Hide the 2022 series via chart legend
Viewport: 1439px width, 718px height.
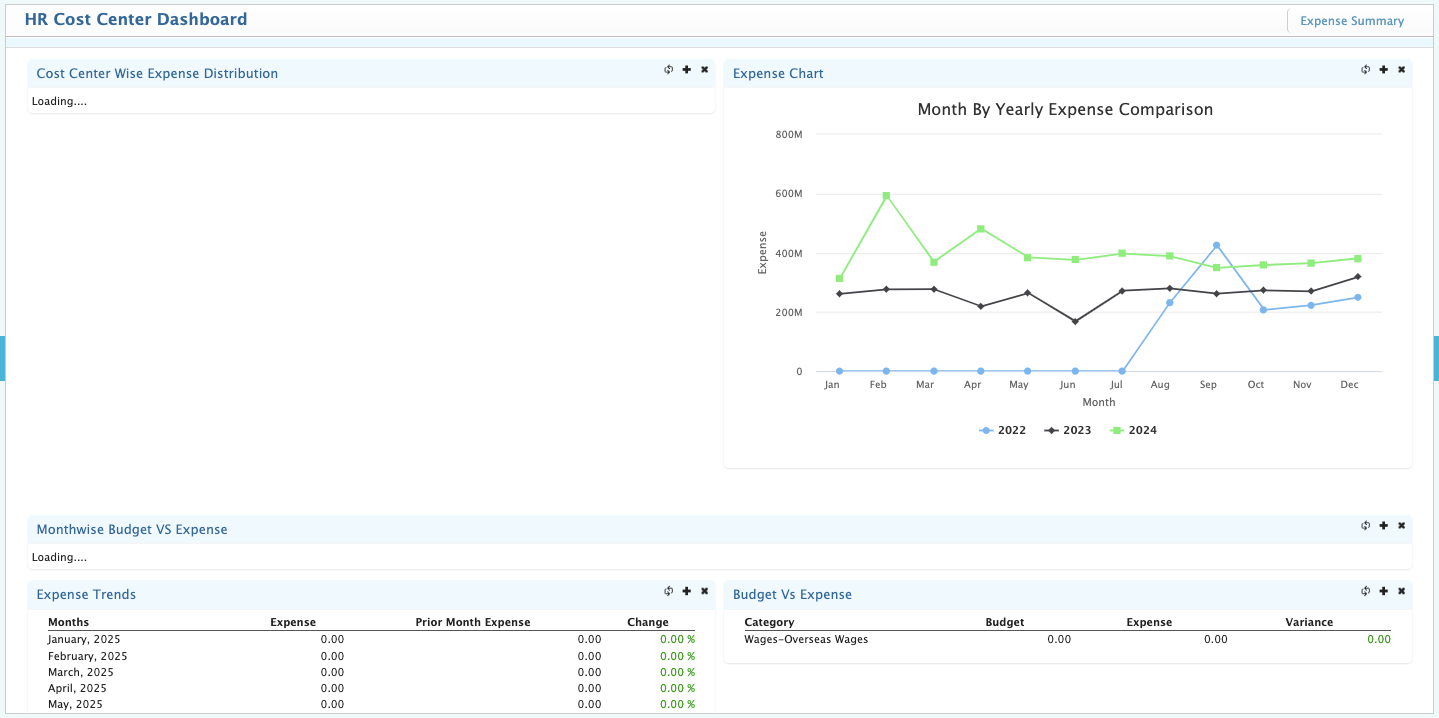pyautogui.click(x=1010, y=430)
